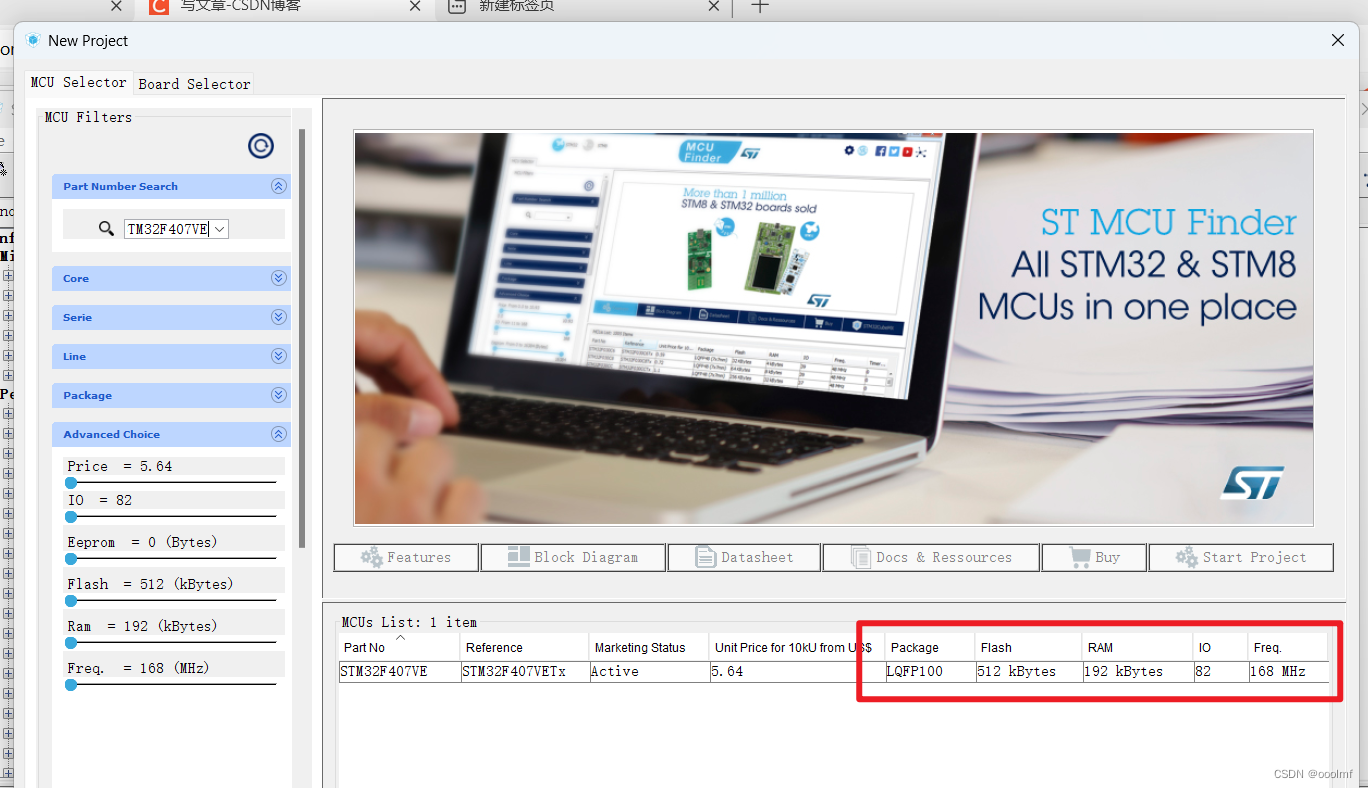Switch to the MCU Selector tab
This screenshot has width=1368, height=788.
[x=79, y=83]
